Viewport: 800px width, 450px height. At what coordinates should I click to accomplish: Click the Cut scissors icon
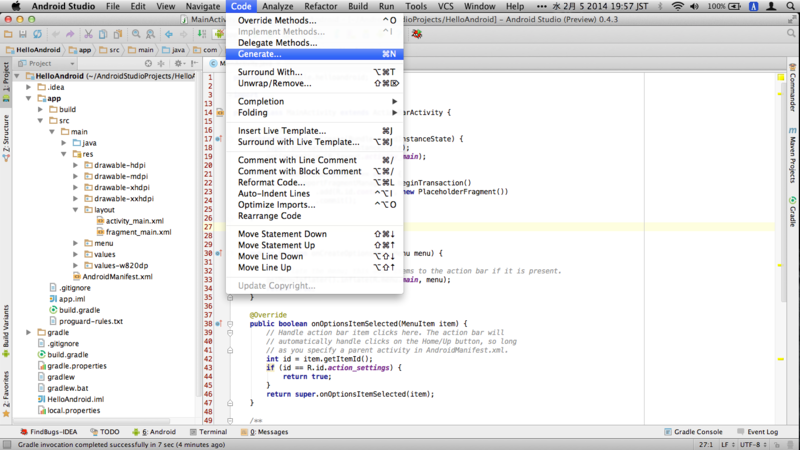pyautogui.click(x=88, y=34)
